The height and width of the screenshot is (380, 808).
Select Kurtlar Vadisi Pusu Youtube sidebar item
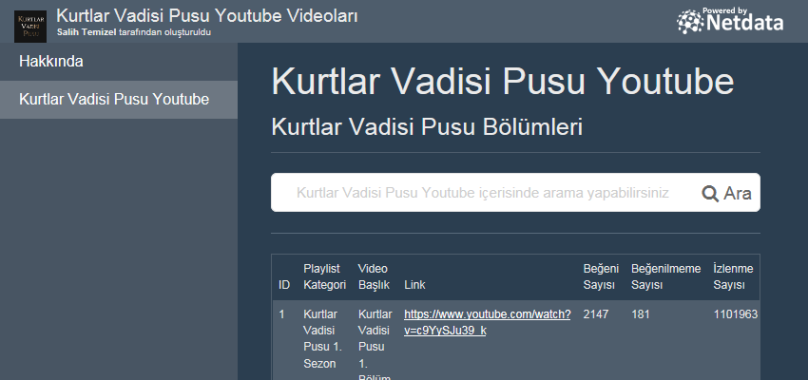click(119, 100)
